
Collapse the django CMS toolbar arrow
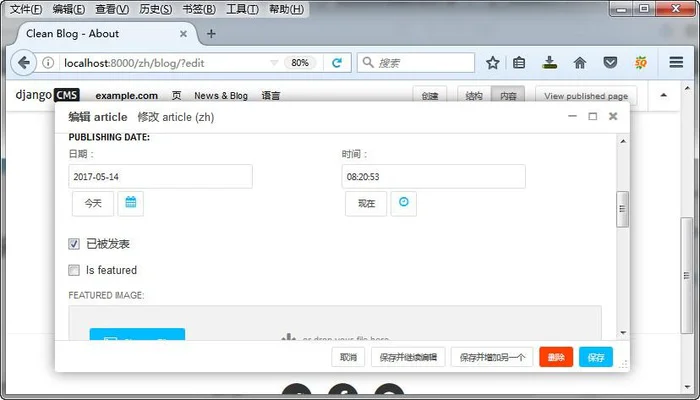[663, 95]
